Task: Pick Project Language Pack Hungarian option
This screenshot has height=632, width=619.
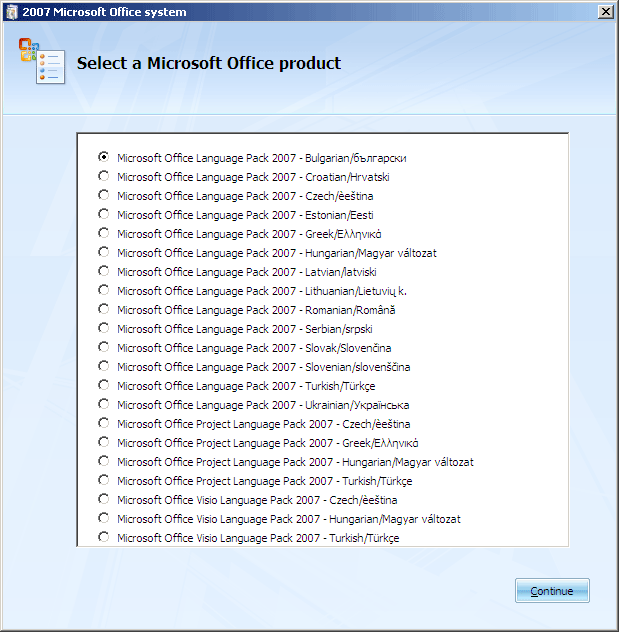Action: (104, 461)
